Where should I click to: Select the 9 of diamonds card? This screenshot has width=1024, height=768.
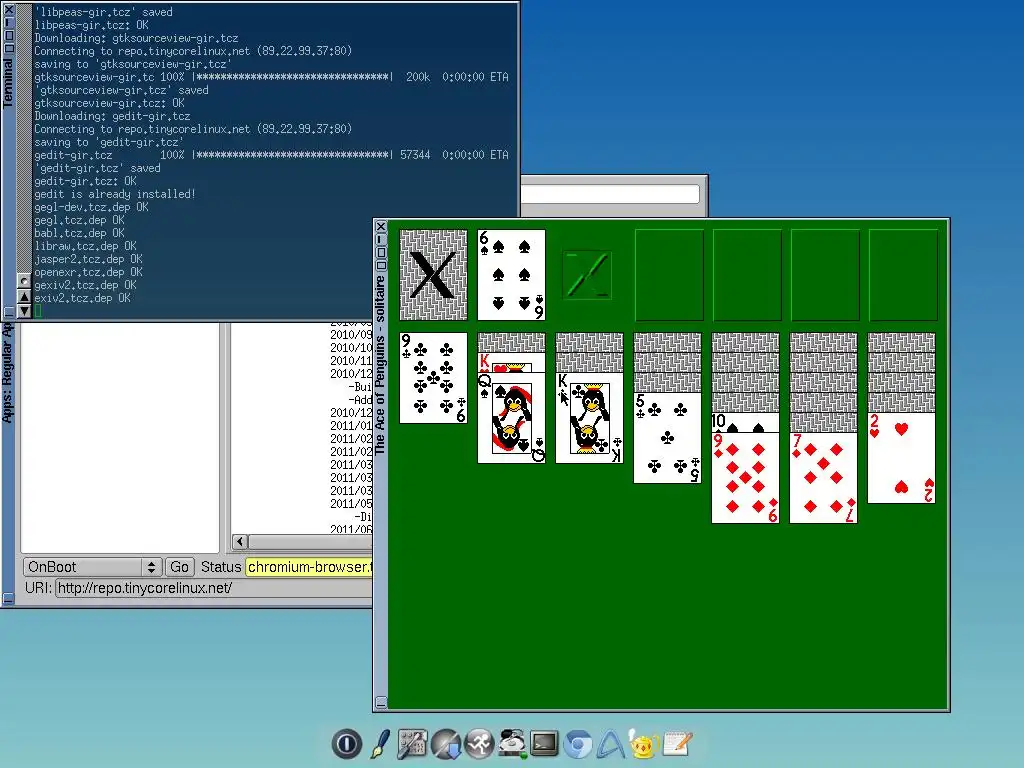(745, 477)
